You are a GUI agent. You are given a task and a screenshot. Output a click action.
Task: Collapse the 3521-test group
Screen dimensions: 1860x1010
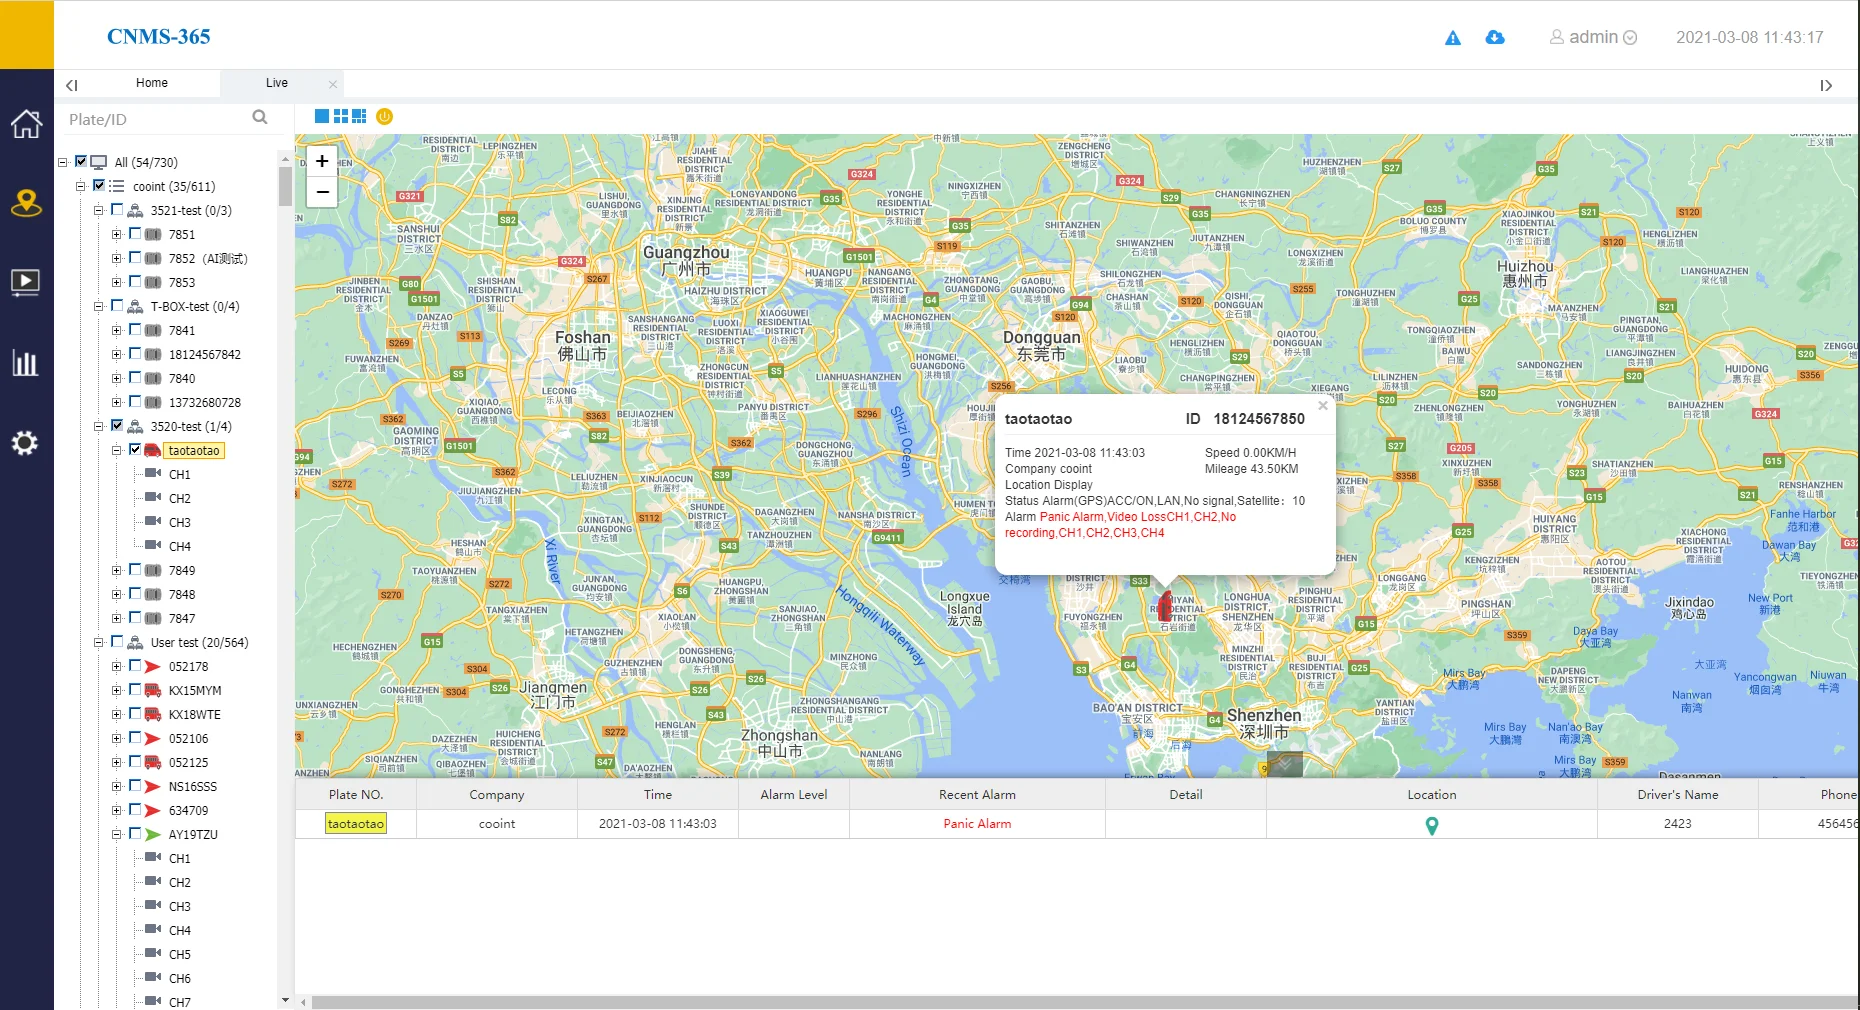[98, 210]
